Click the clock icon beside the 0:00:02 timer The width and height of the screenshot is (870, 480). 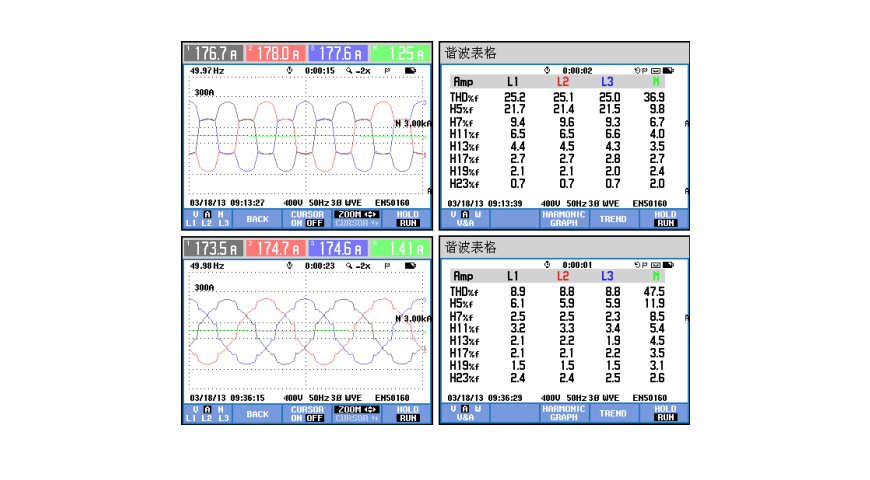(x=546, y=70)
